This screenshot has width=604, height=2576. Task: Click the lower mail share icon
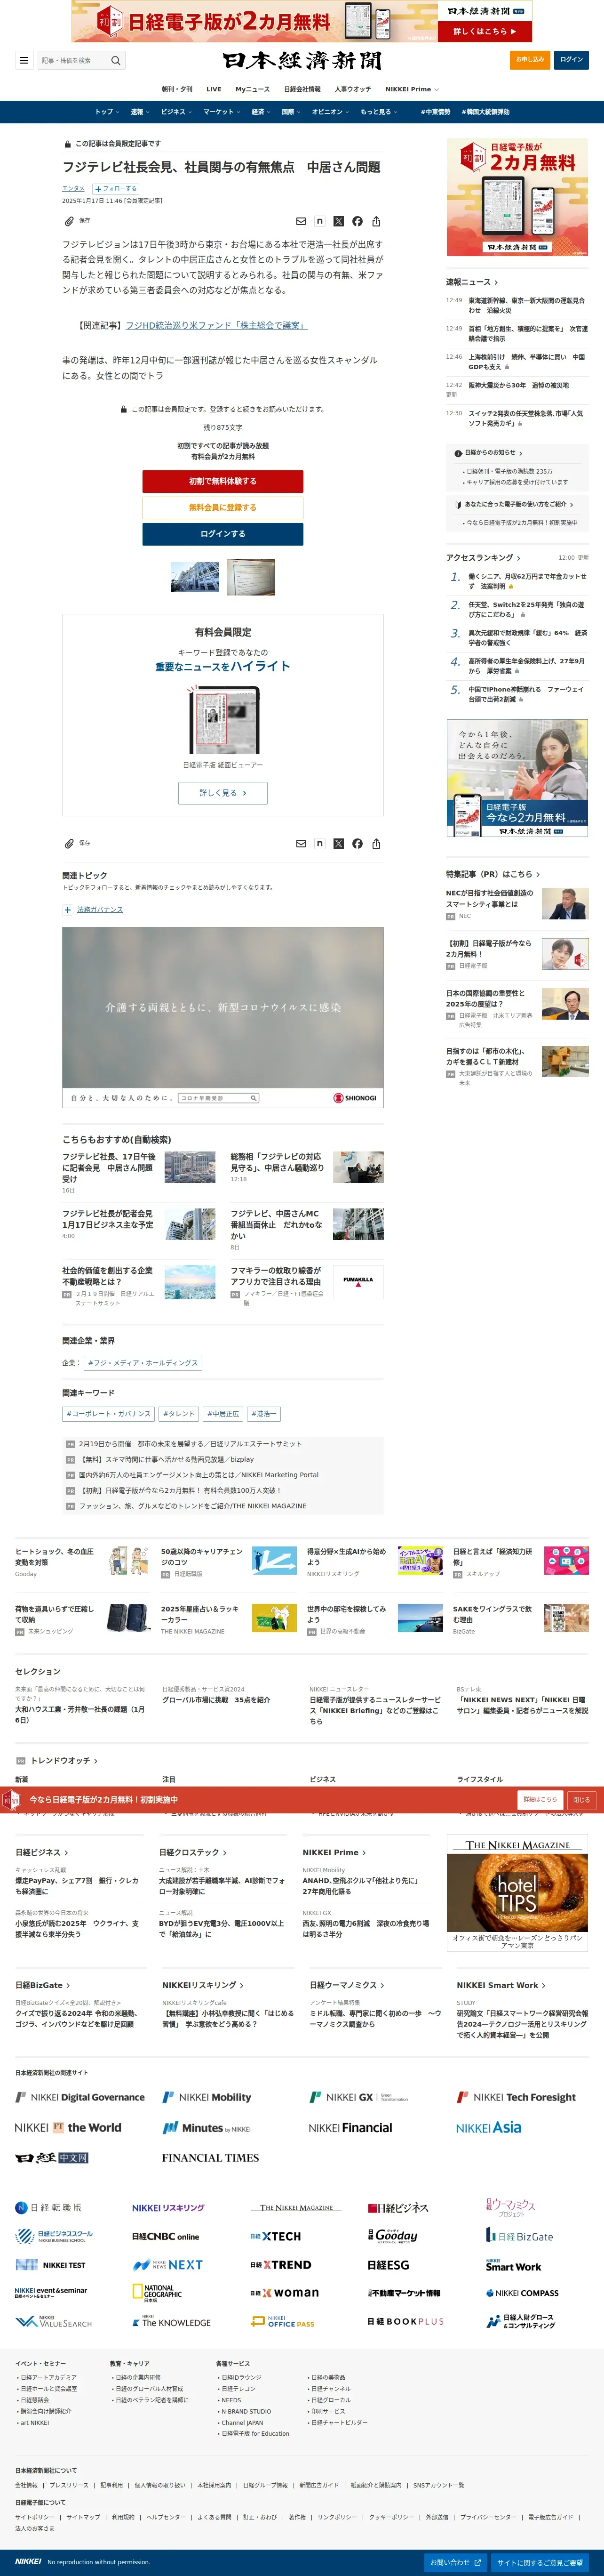pos(301,843)
